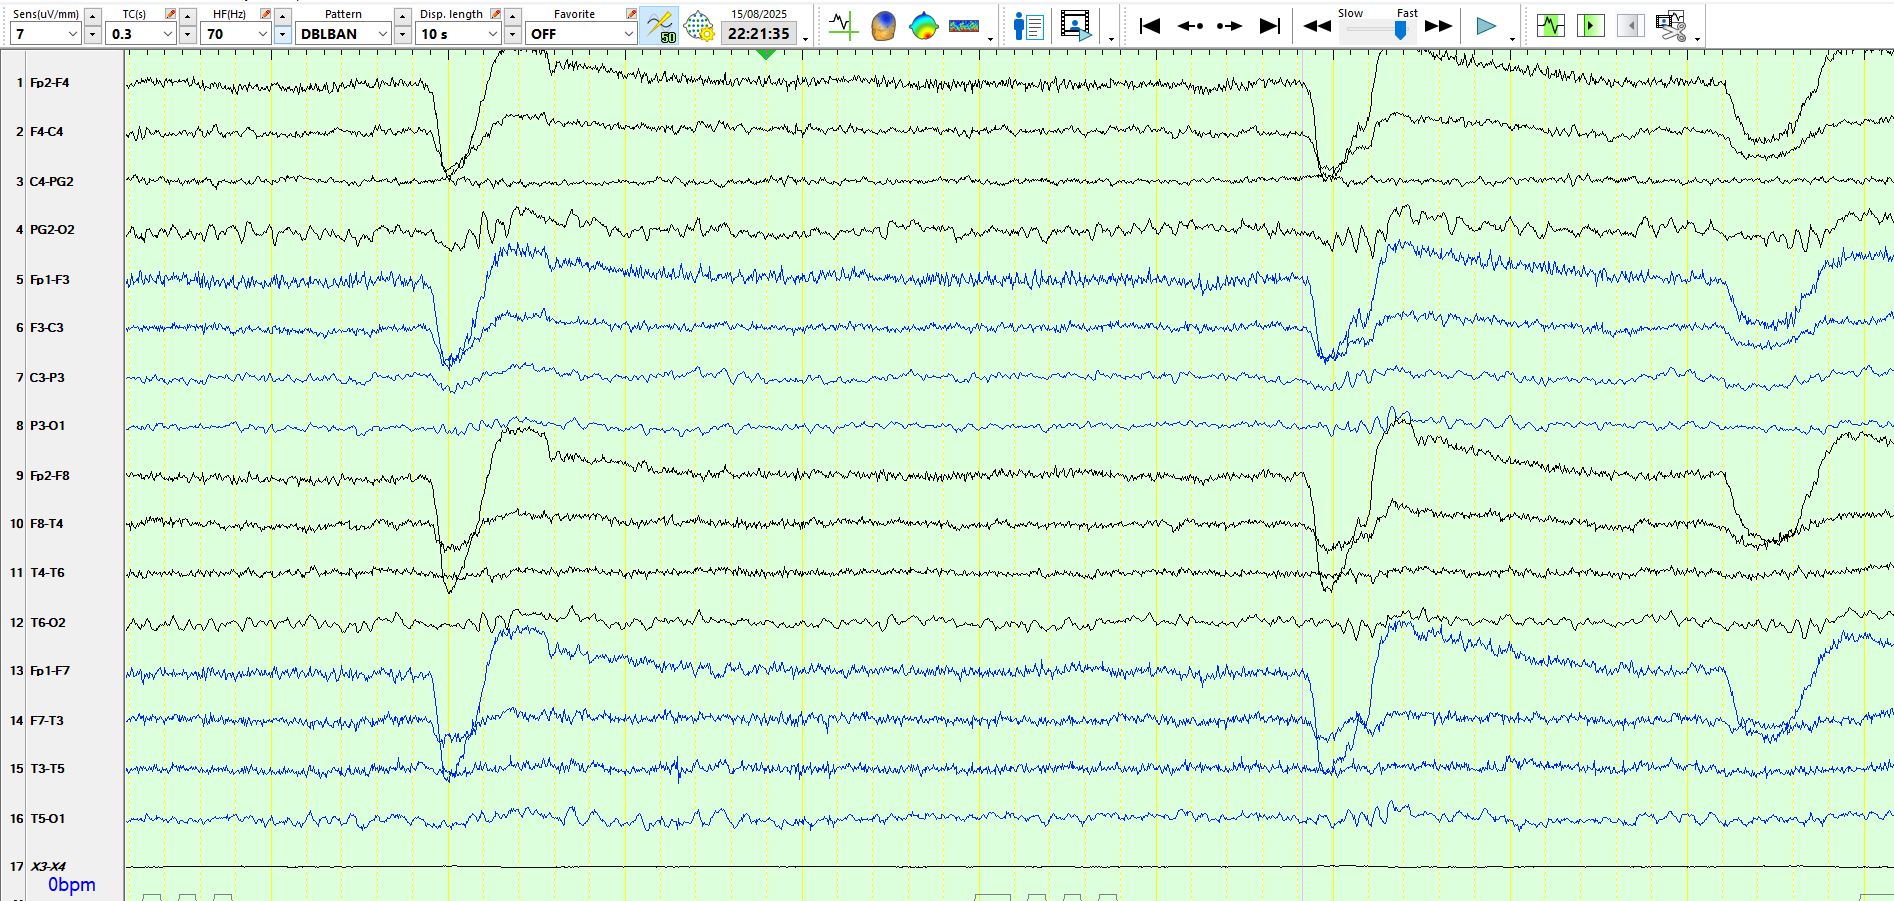1894x901 pixels.
Task: Open the video playback window icon
Action: [x=1076, y=26]
